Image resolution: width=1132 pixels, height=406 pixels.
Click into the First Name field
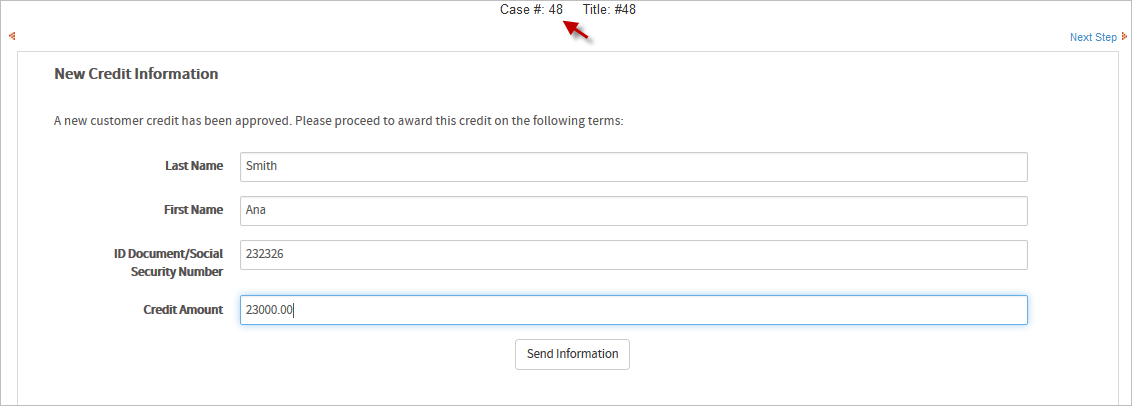click(633, 211)
